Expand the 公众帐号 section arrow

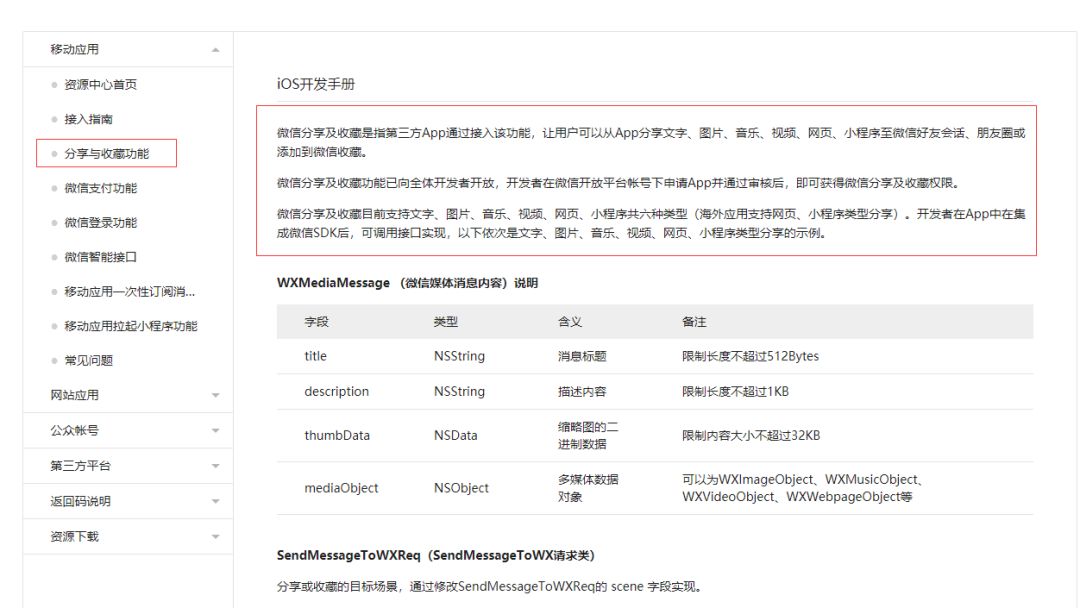tap(216, 430)
